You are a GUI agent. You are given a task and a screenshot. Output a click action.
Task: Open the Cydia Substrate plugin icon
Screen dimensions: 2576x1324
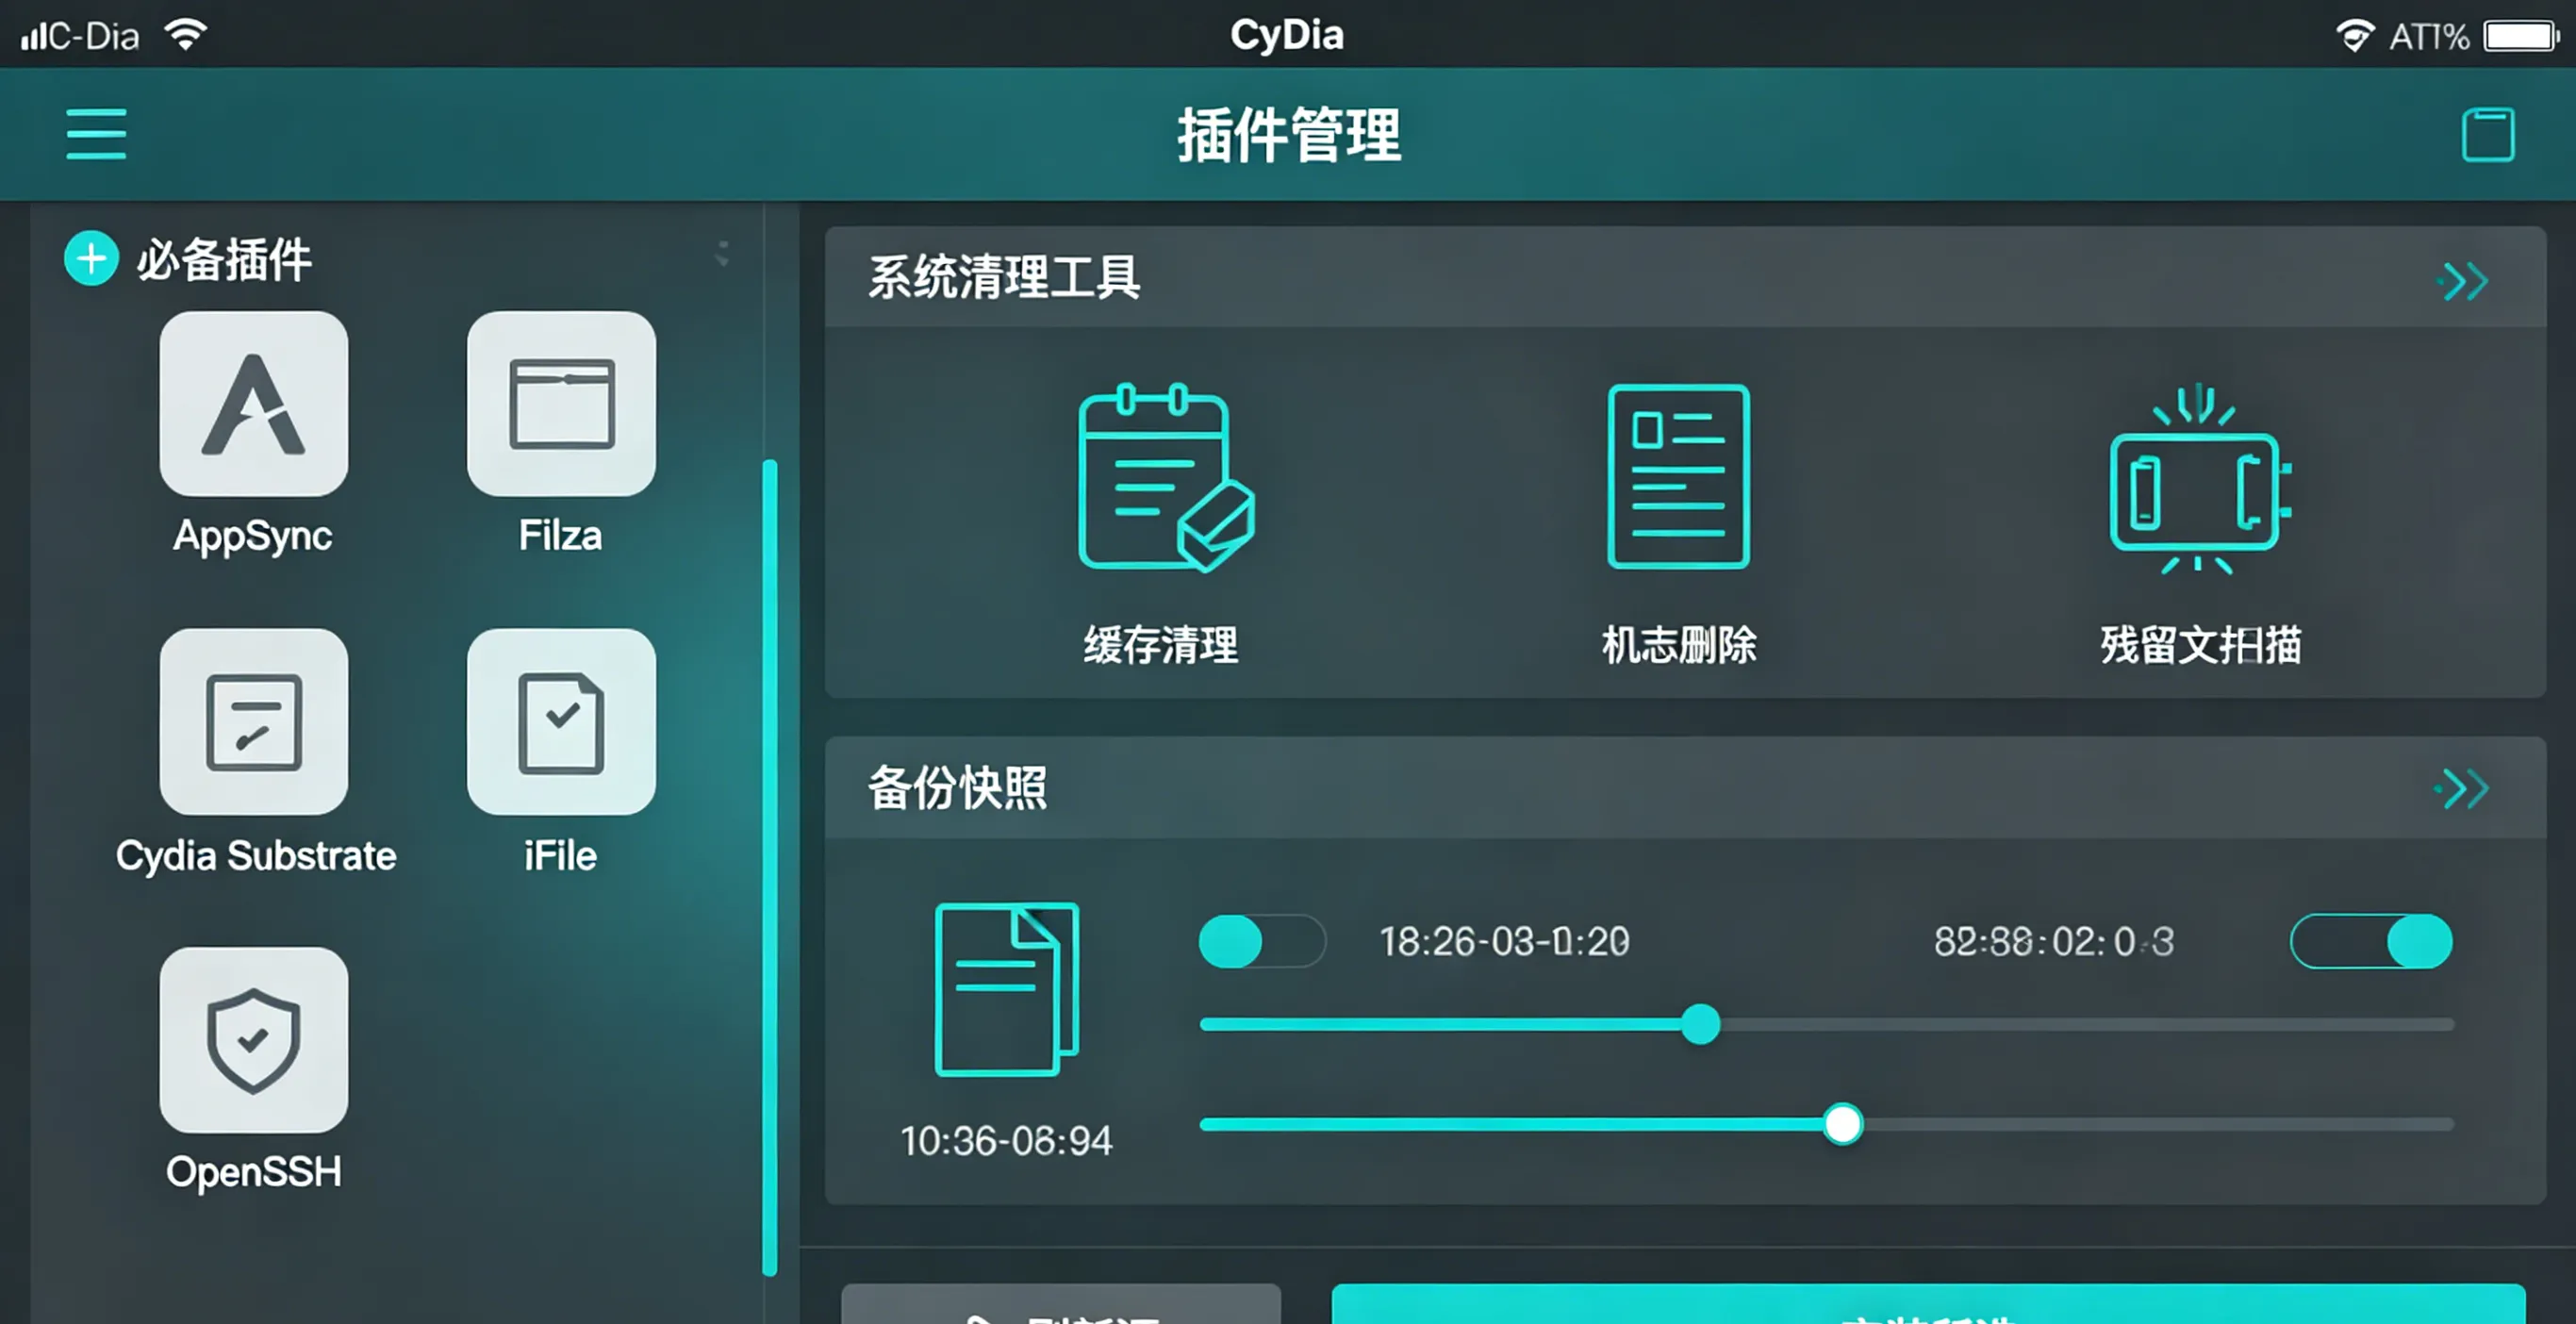(254, 721)
